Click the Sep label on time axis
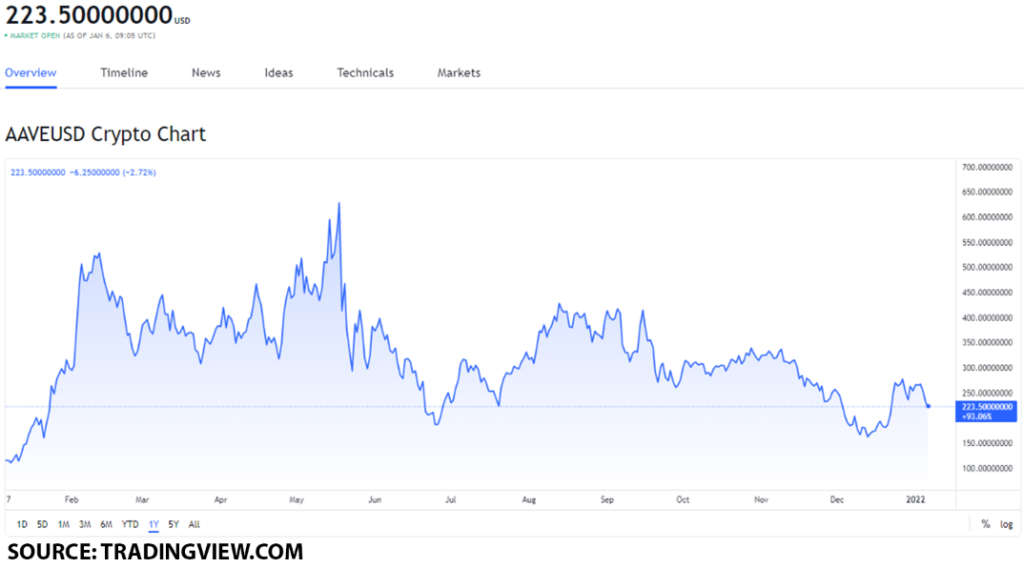Viewport: 1024px width, 568px height. pos(607,499)
